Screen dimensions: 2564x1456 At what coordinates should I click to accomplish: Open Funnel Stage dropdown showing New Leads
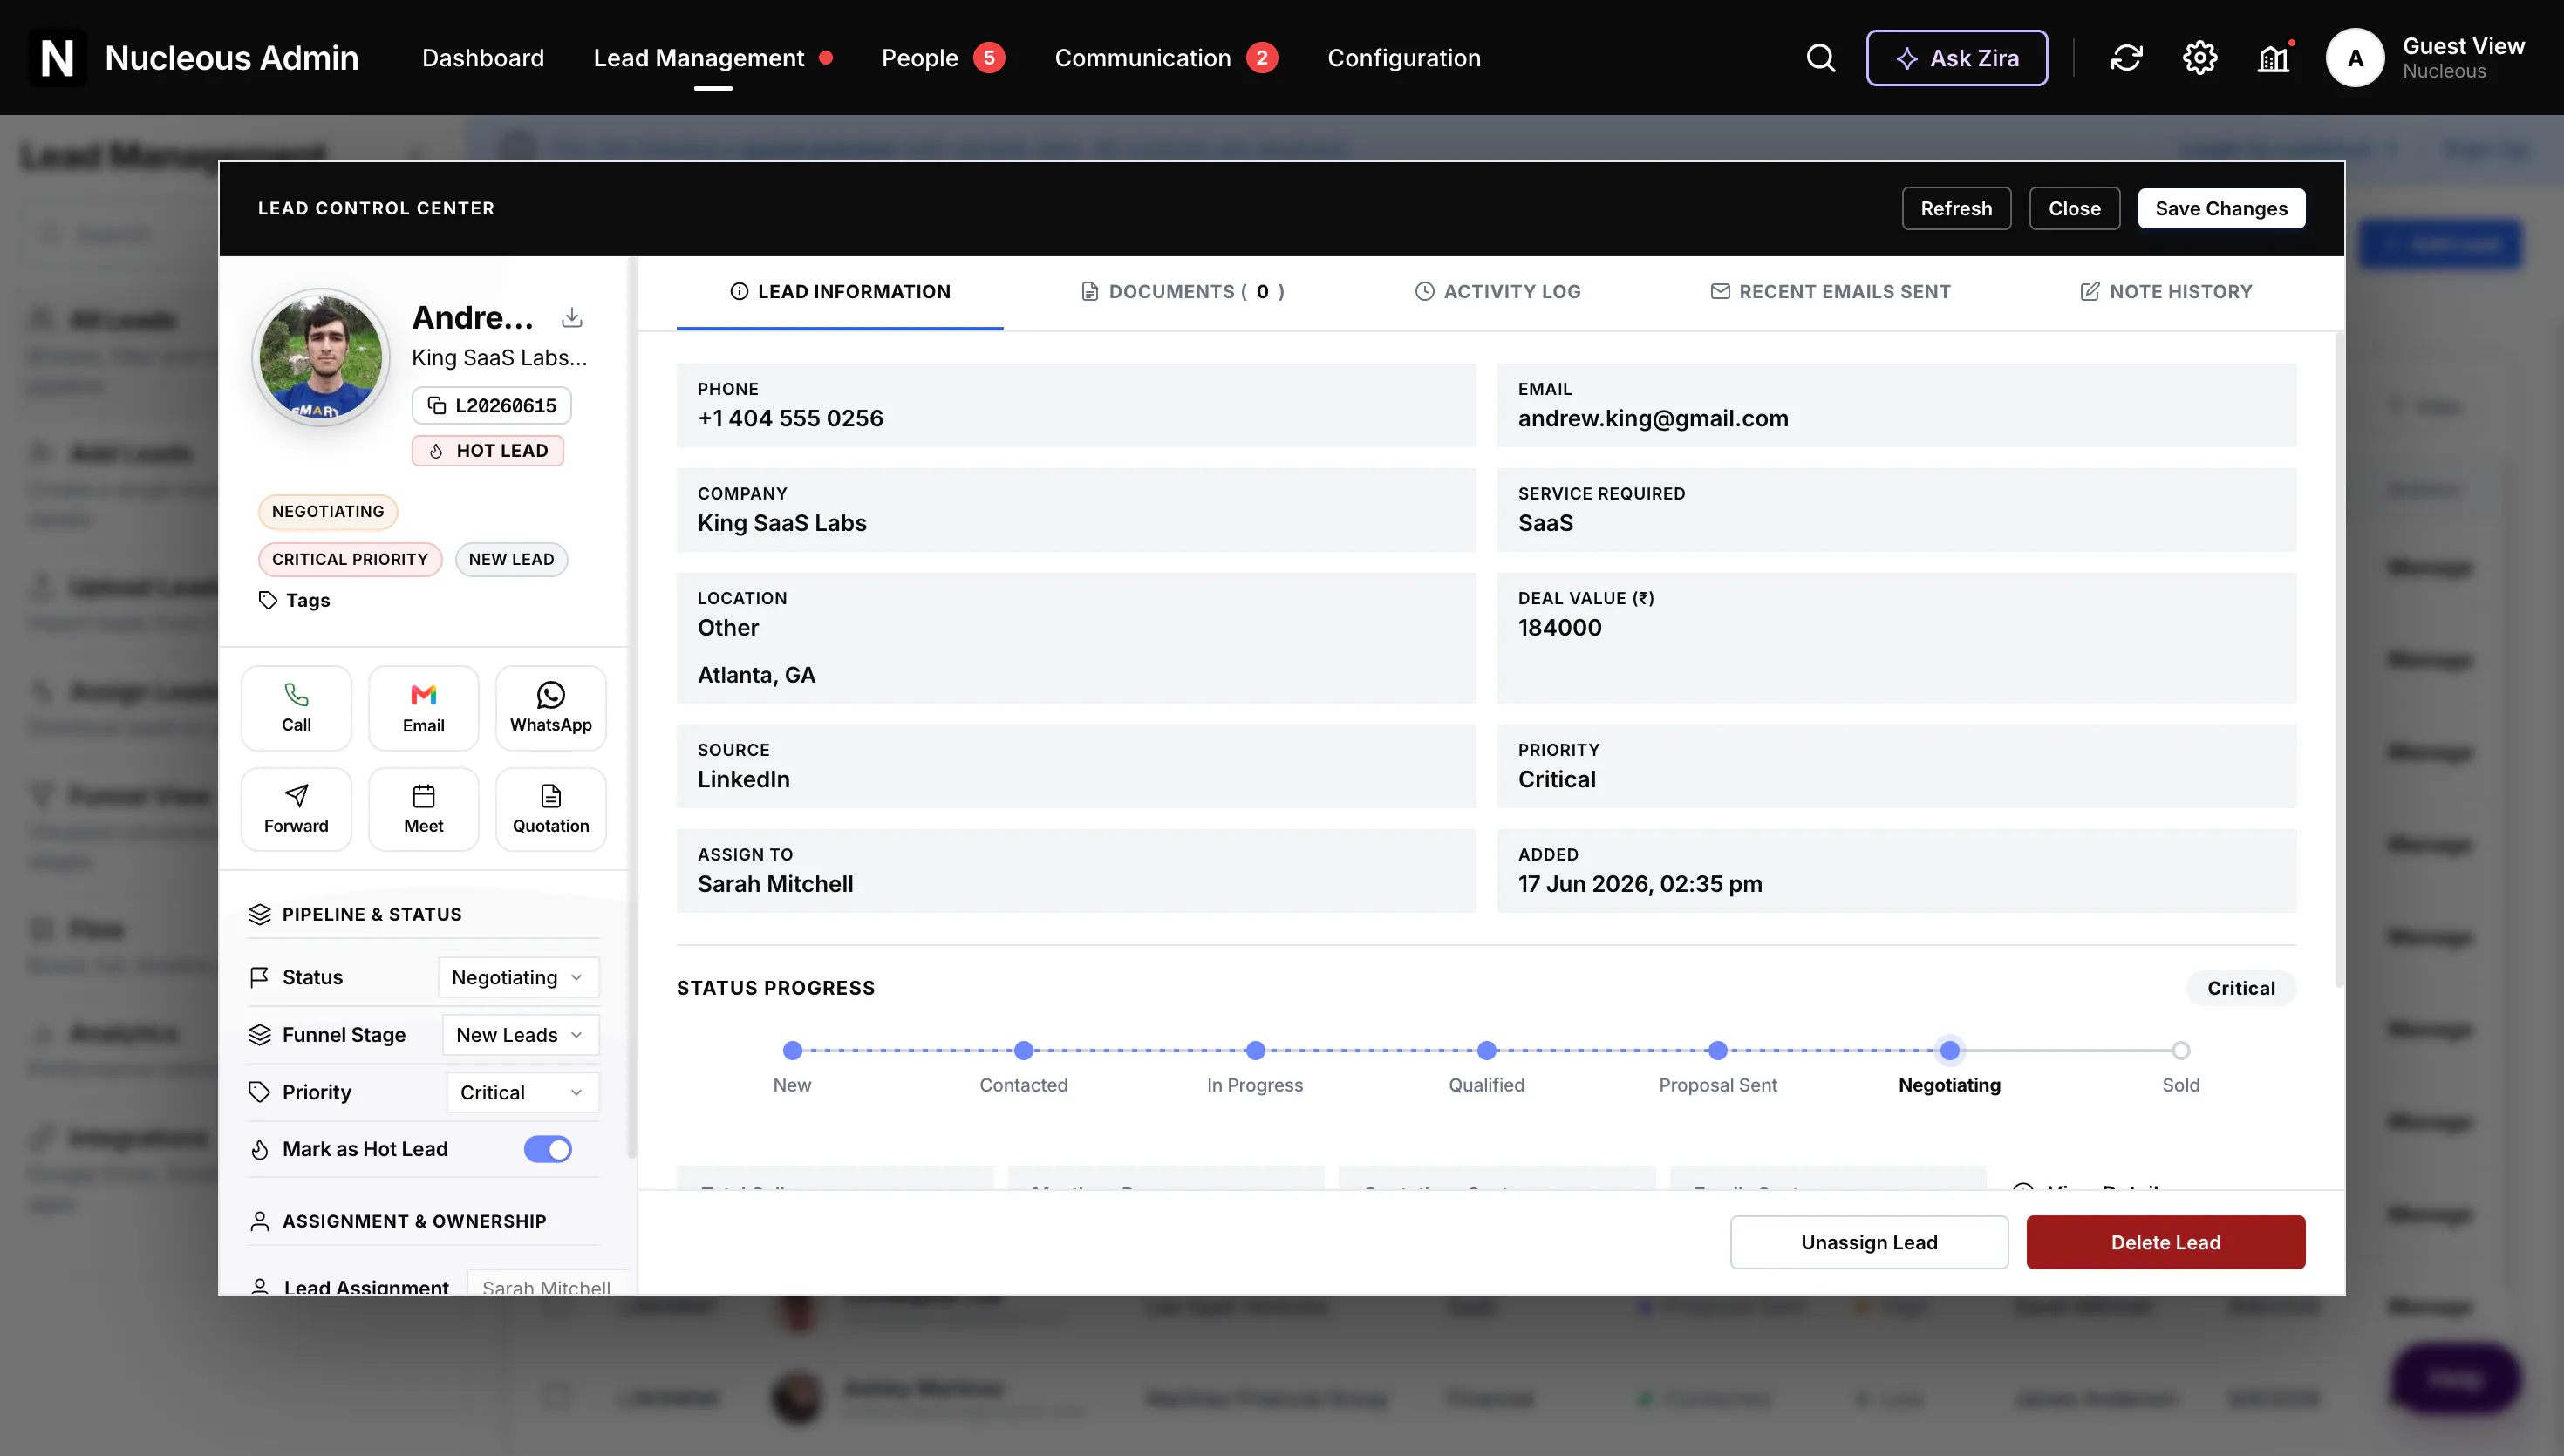click(520, 1035)
